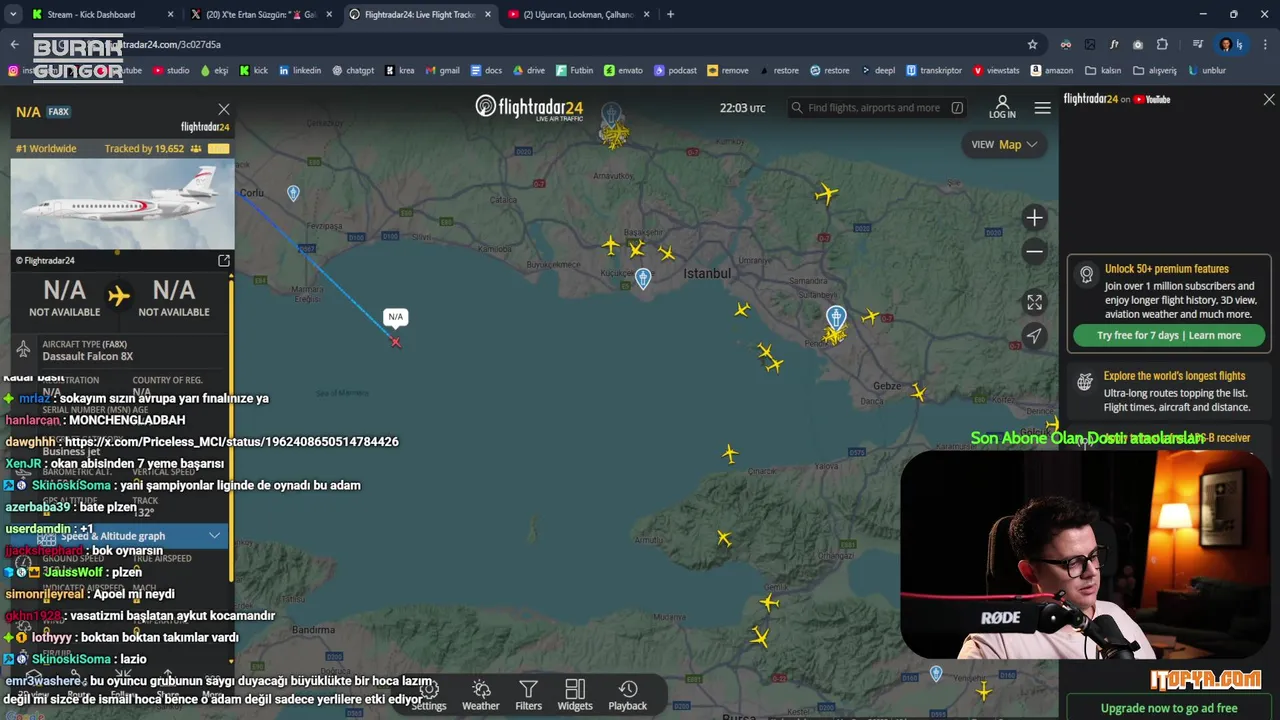Open the Filters tool
Image resolution: width=1280 pixels, height=720 pixels.
coord(528,695)
